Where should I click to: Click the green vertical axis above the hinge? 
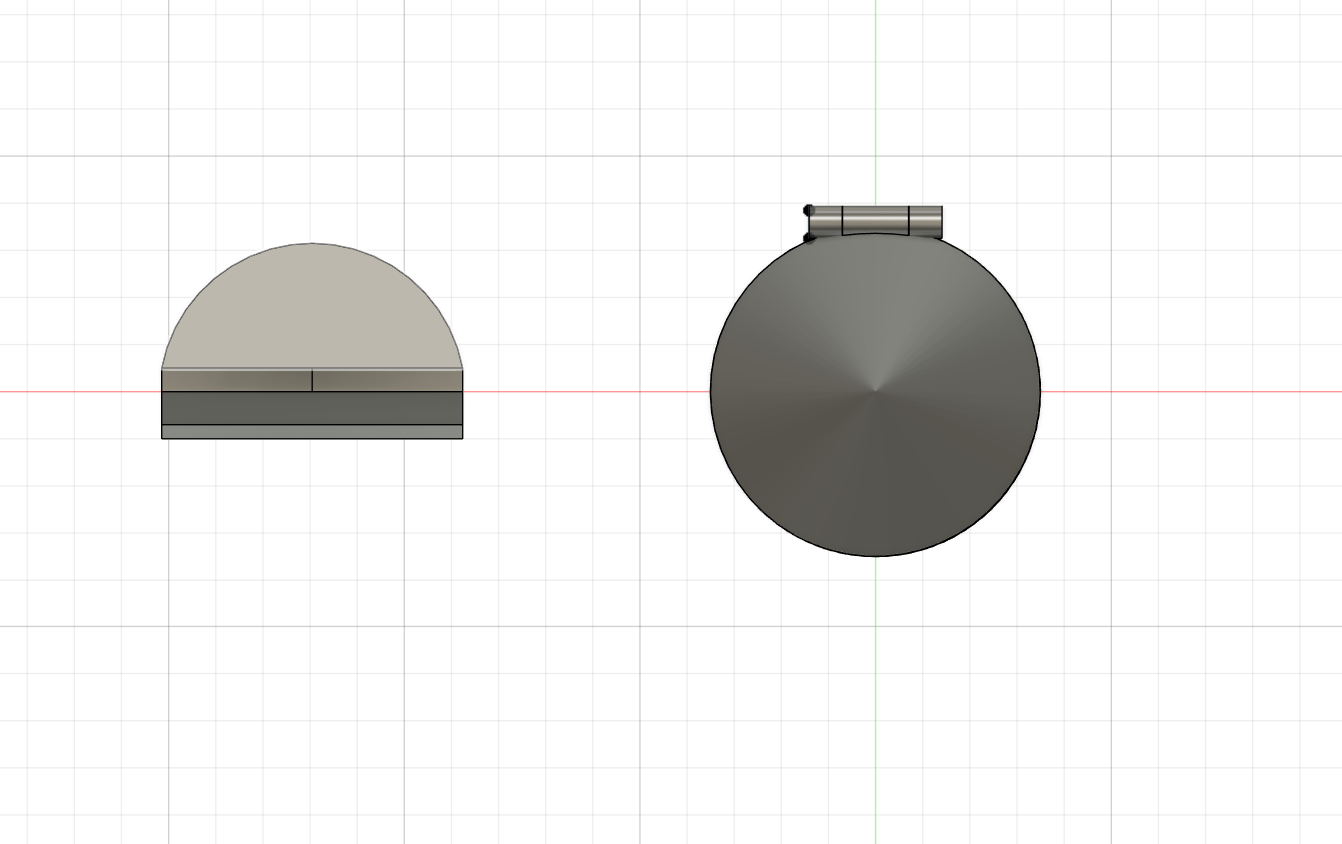pyautogui.click(x=876, y=100)
